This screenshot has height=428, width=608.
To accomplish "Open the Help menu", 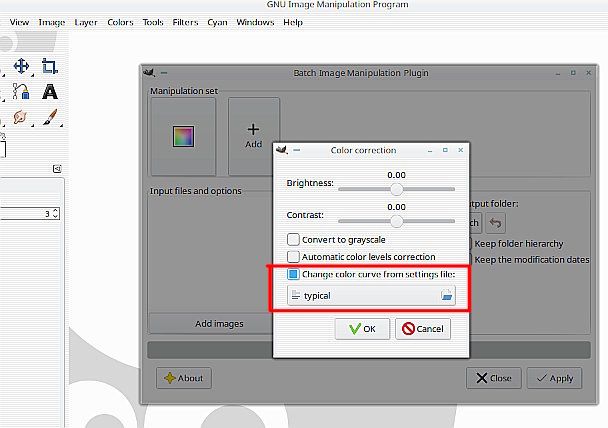I will tap(293, 22).
